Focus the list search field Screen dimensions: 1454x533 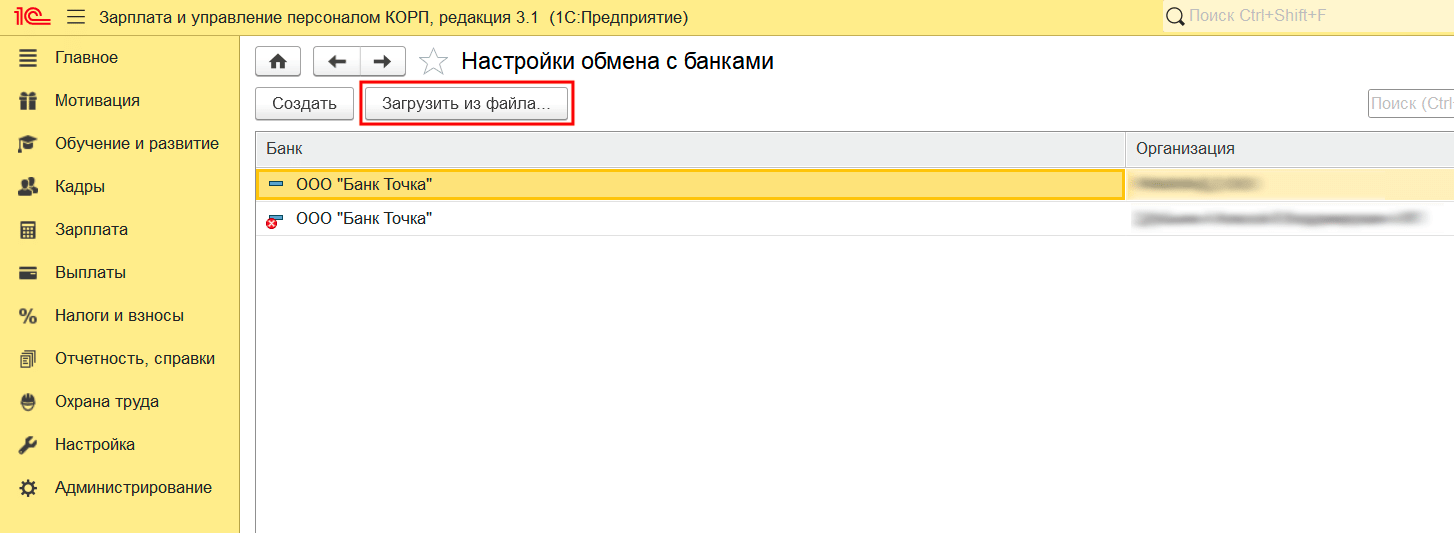1410,104
